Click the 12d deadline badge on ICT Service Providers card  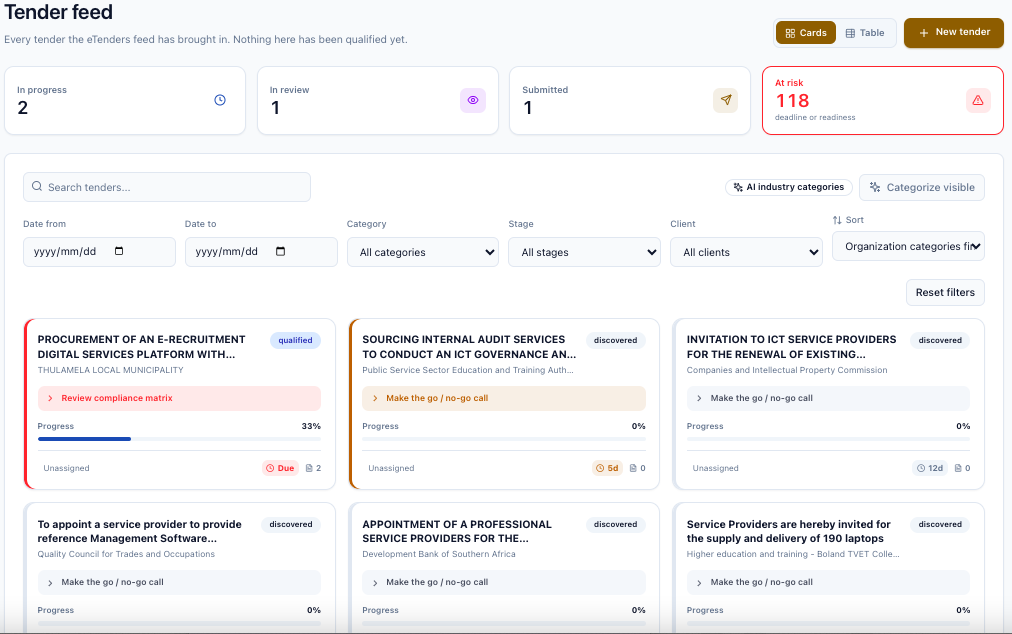click(x=931, y=468)
